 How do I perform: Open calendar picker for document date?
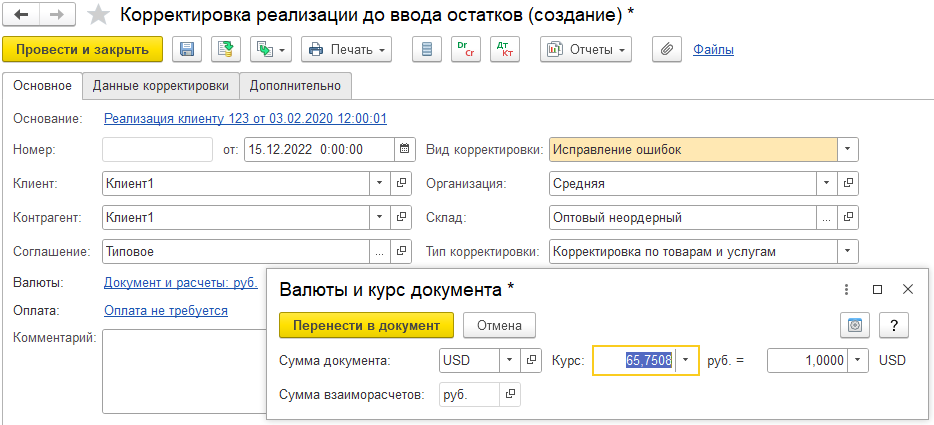point(404,150)
